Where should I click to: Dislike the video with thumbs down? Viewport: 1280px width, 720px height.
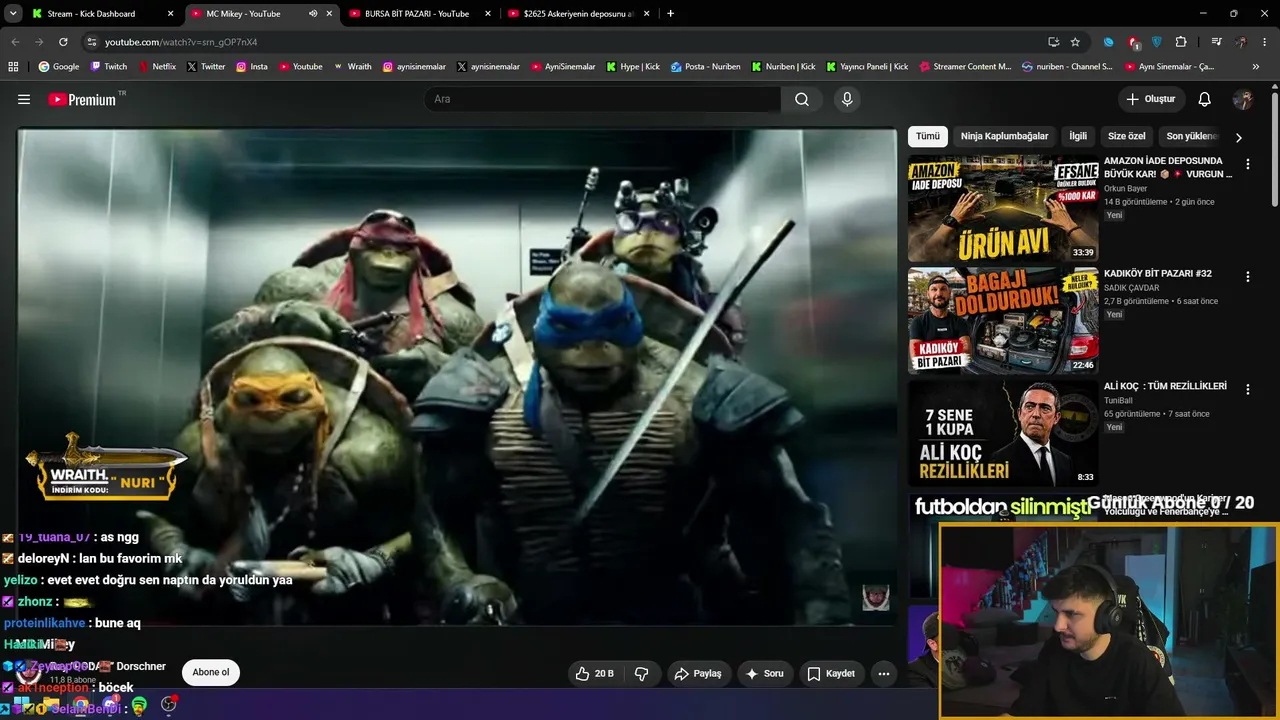[642, 673]
